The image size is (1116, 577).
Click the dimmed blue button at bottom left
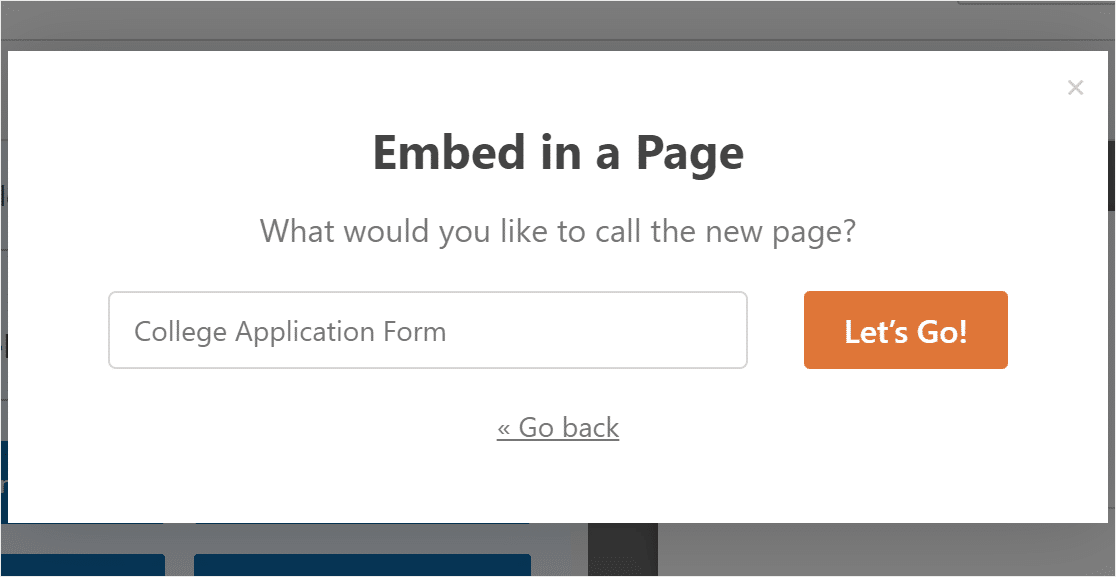point(83,565)
